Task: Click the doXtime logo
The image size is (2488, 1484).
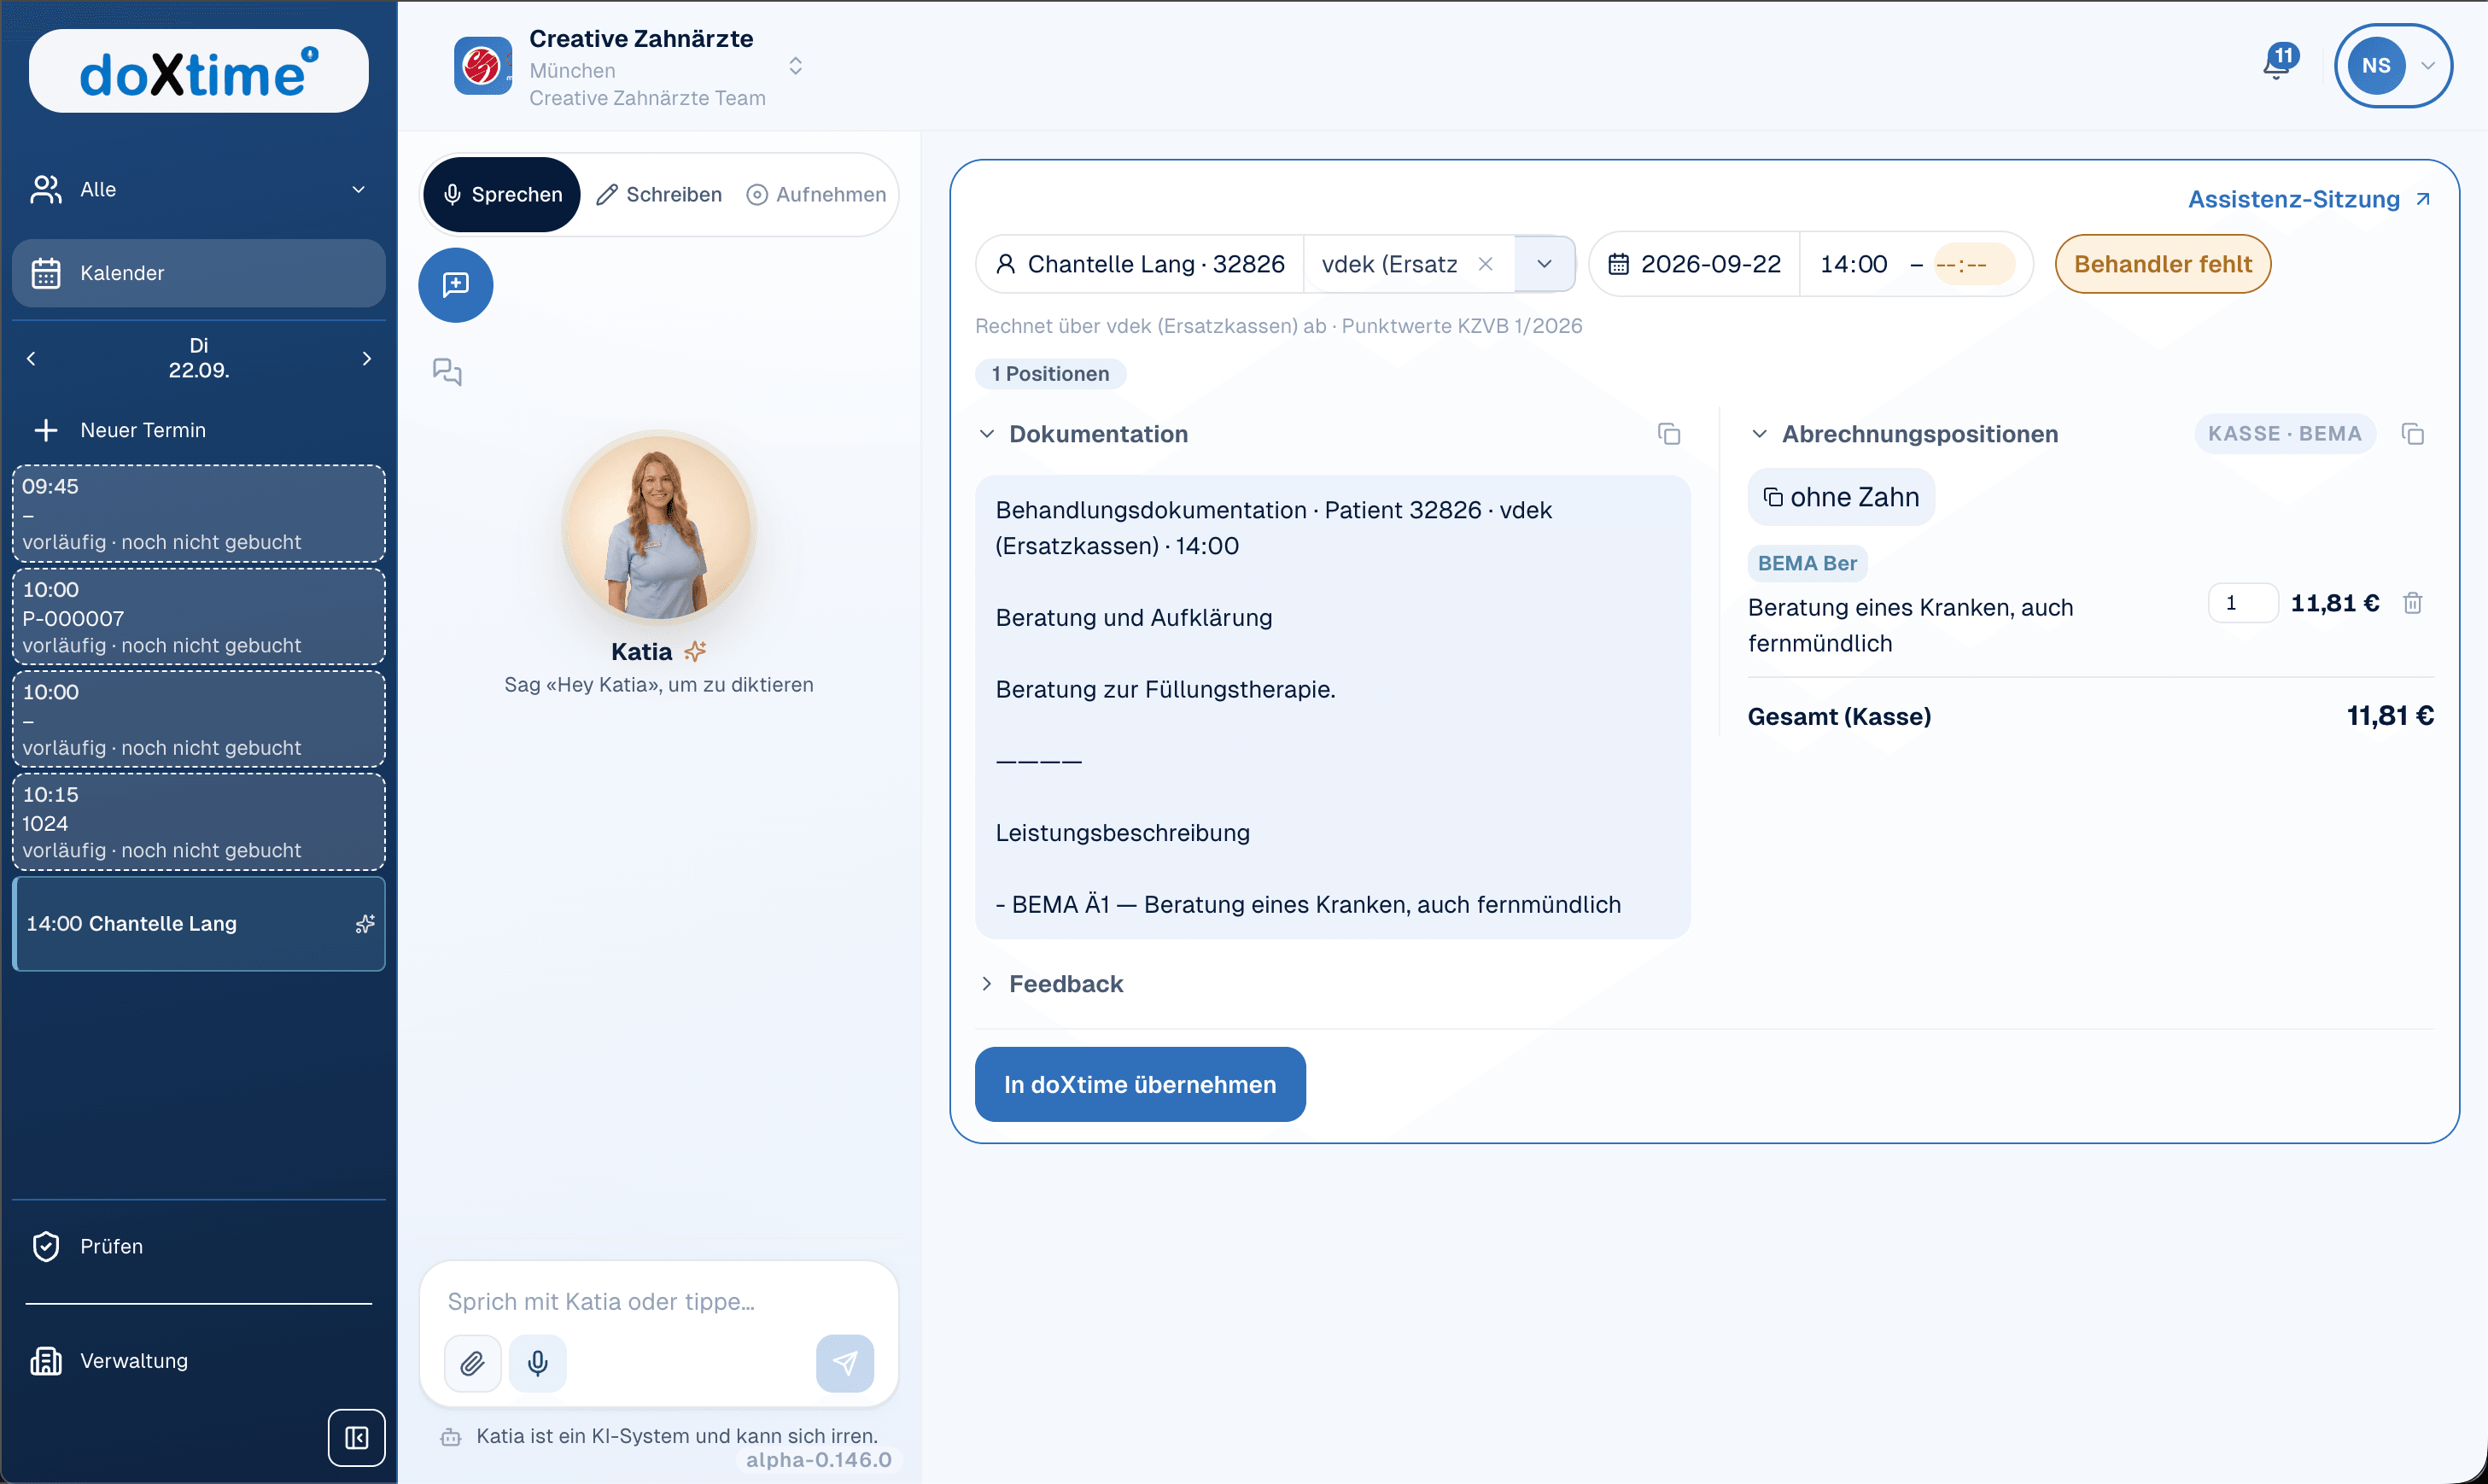Action: pyautogui.click(x=199, y=71)
